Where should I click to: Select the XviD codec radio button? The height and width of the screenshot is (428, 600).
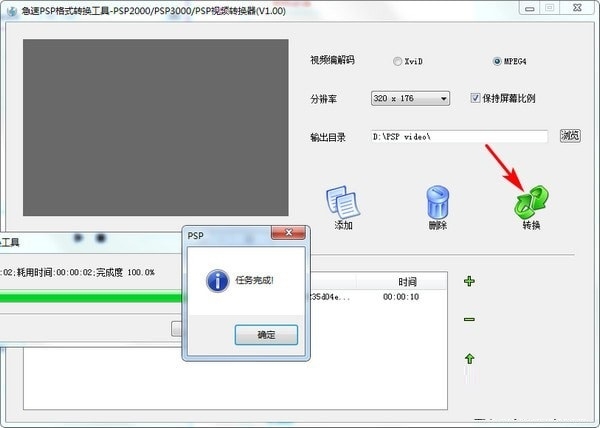tap(397, 61)
